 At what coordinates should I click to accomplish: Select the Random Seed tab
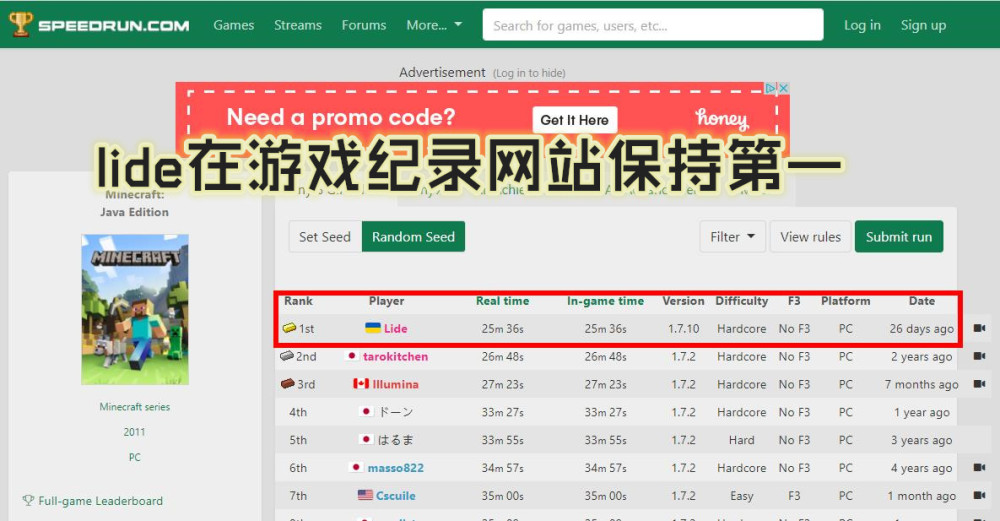tap(413, 237)
